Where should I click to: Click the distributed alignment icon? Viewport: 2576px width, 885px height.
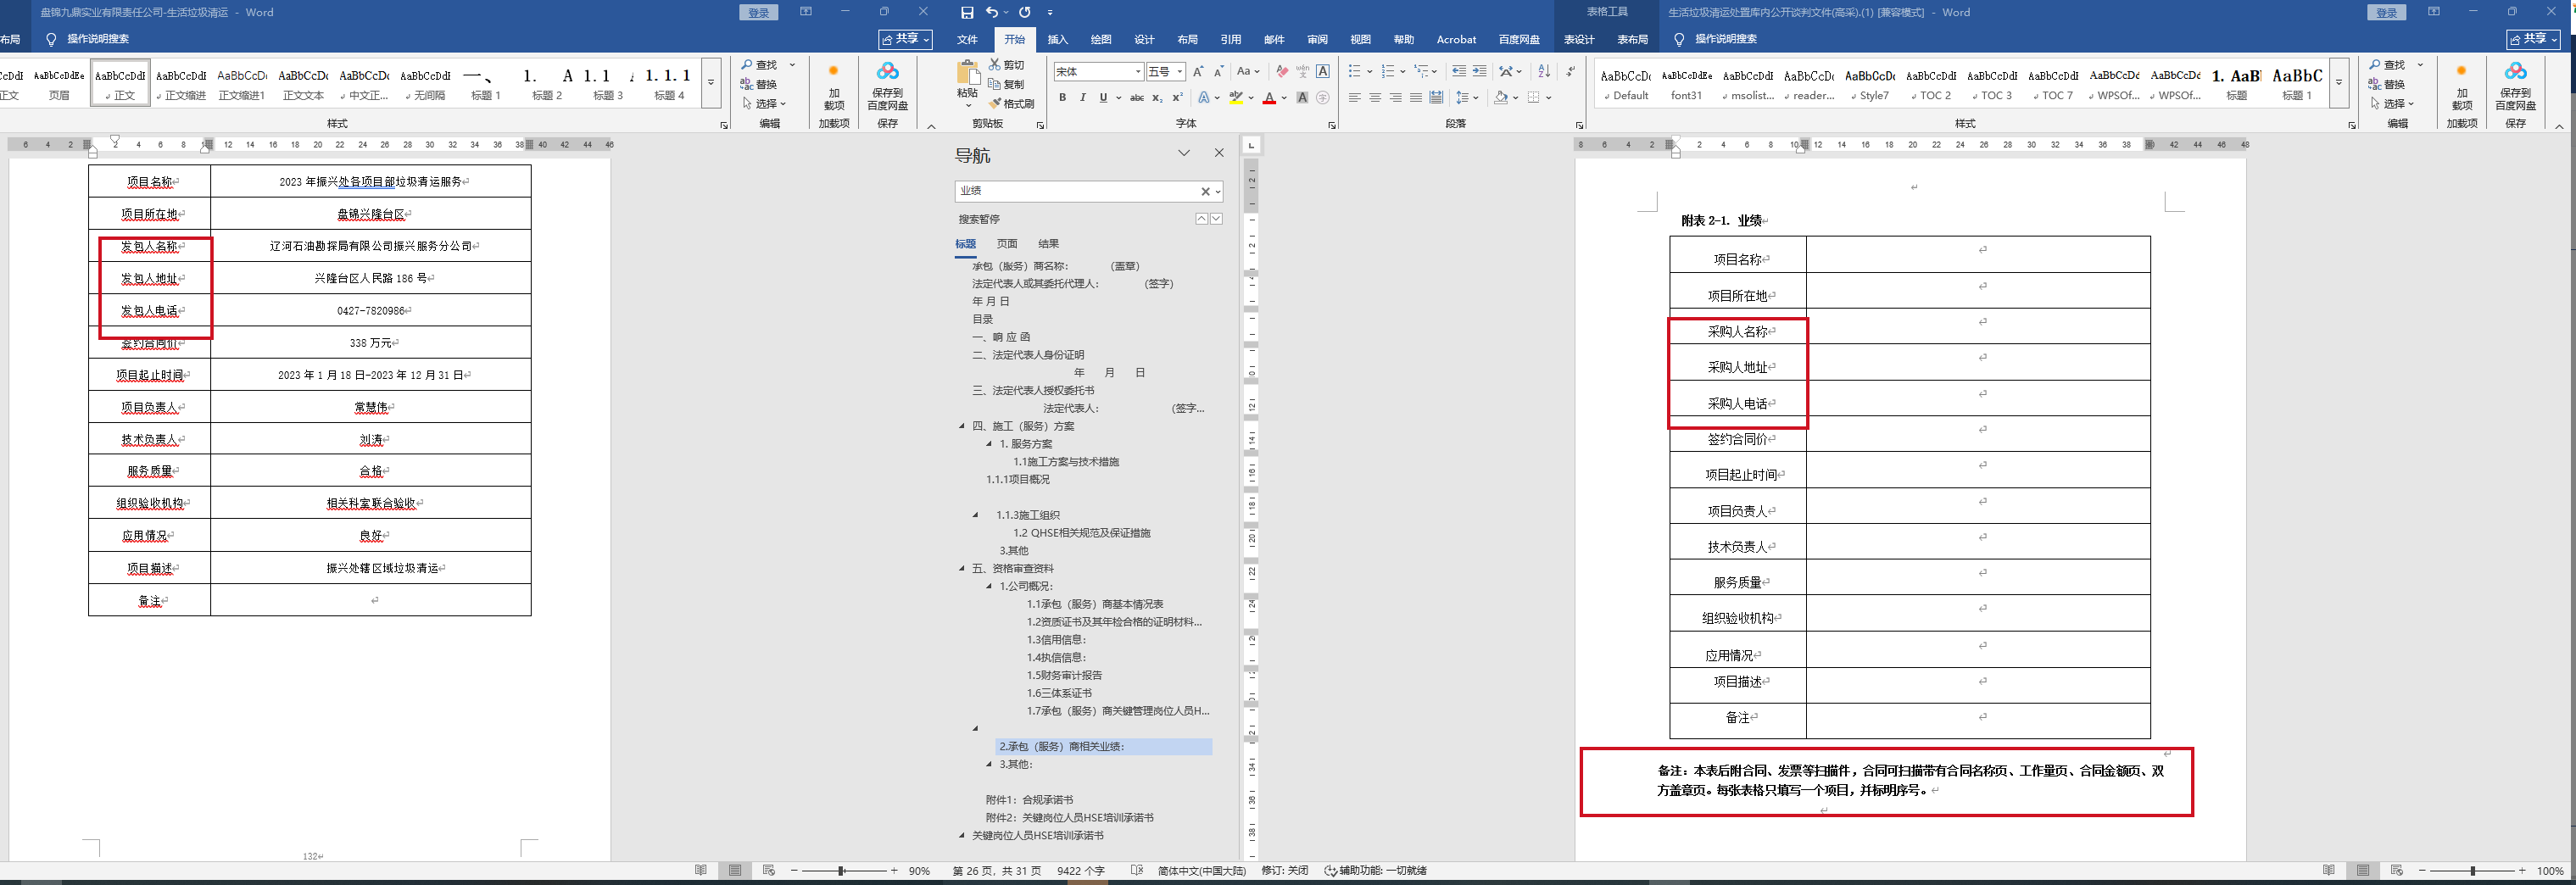[x=1436, y=98]
